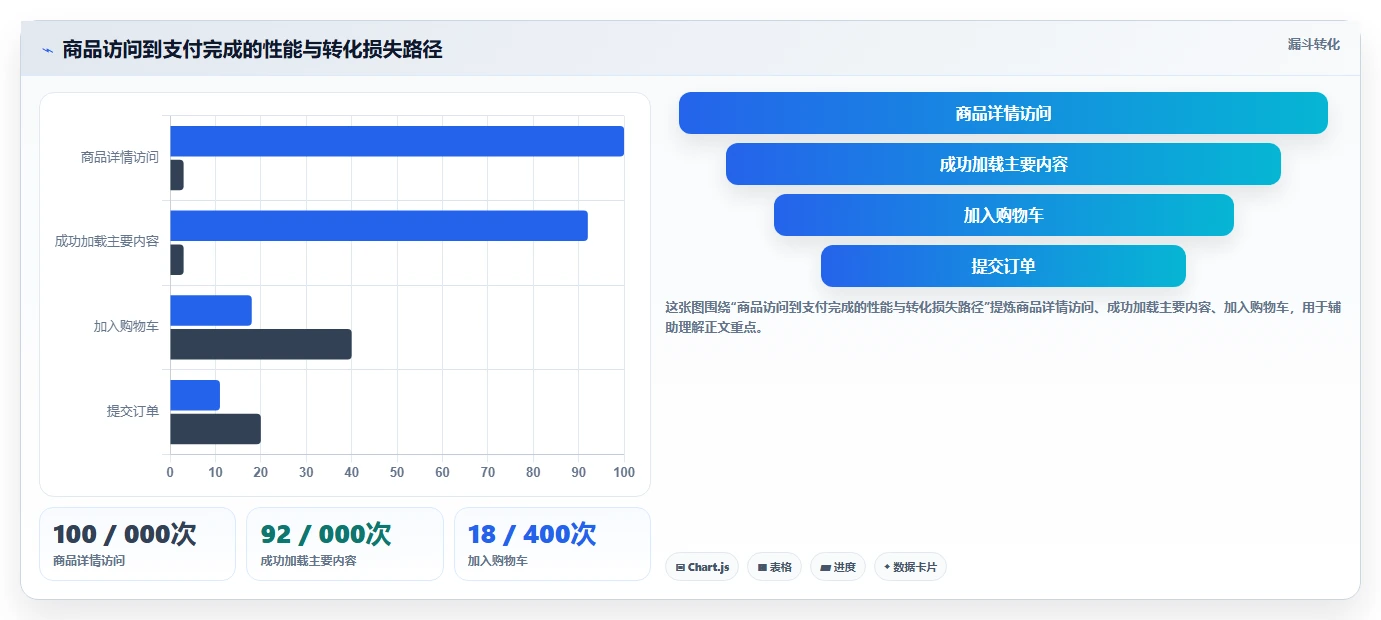Click the Chart.js tag chip

click(702, 567)
